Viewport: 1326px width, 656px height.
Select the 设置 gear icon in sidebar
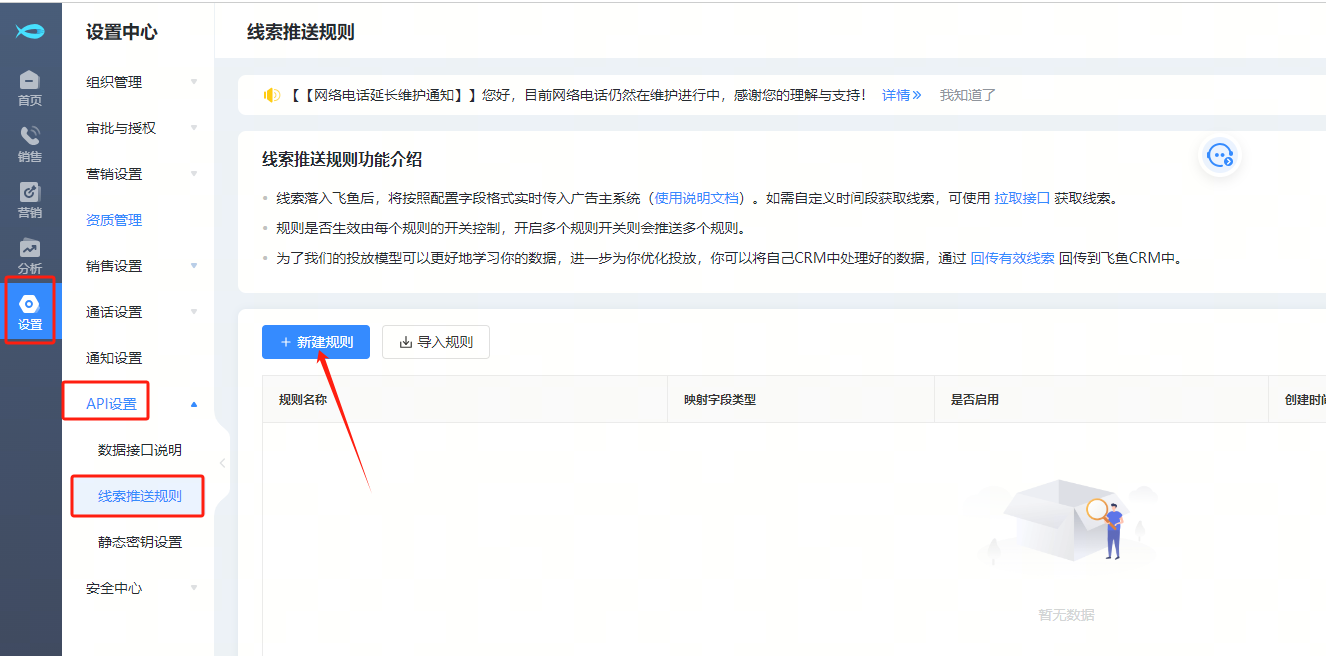[x=30, y=312]
